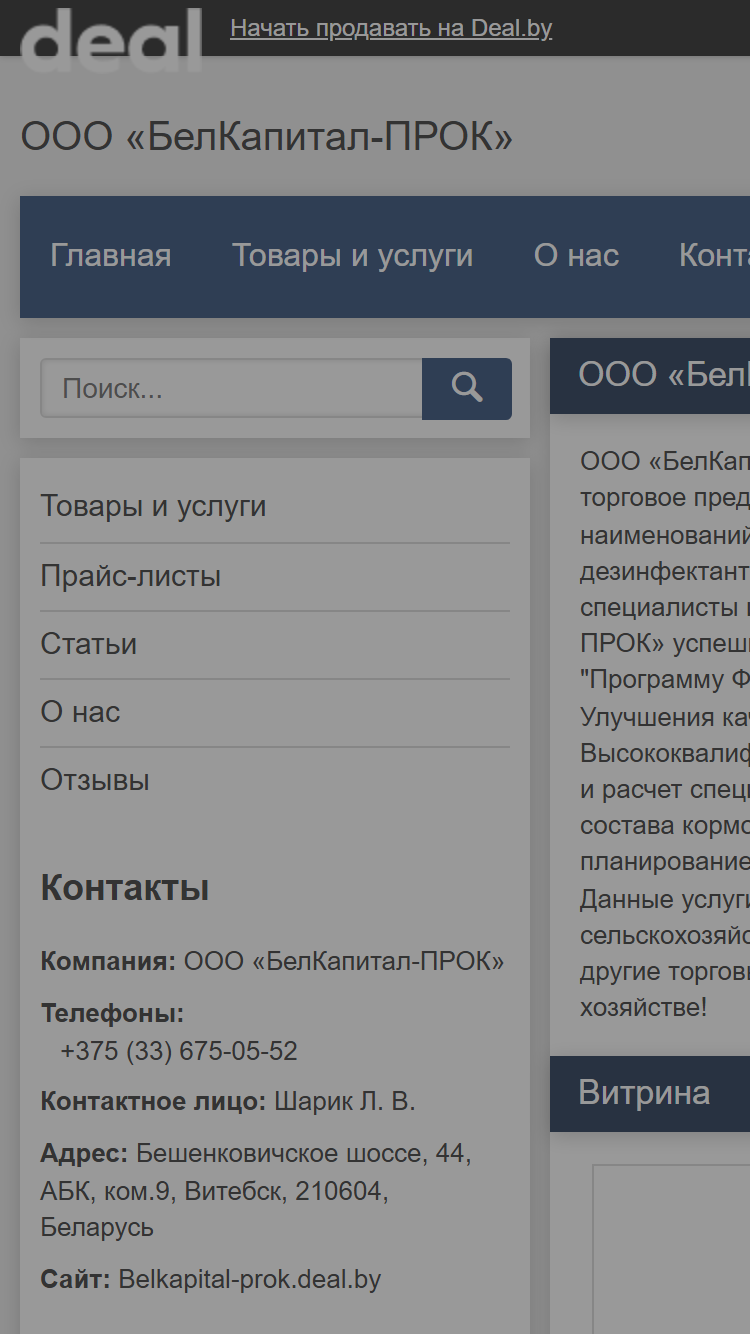Click company title ООО «БелКапитал-ПРОК» heading
This screenshot has height=1334, width=750.
click(267, 137)
